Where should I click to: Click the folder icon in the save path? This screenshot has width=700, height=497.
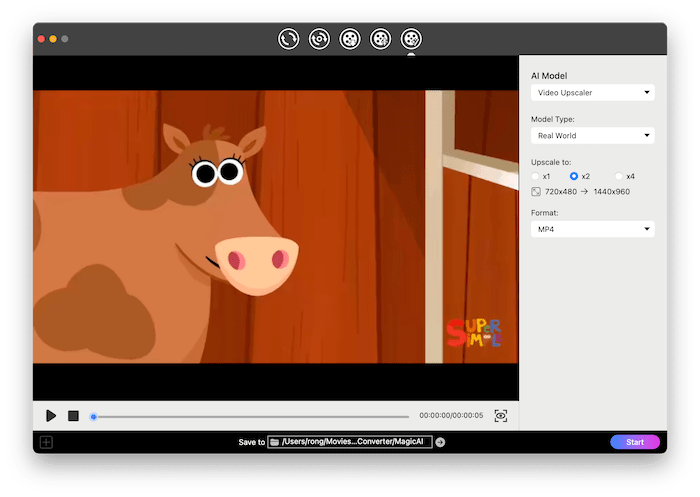point(275,442)
